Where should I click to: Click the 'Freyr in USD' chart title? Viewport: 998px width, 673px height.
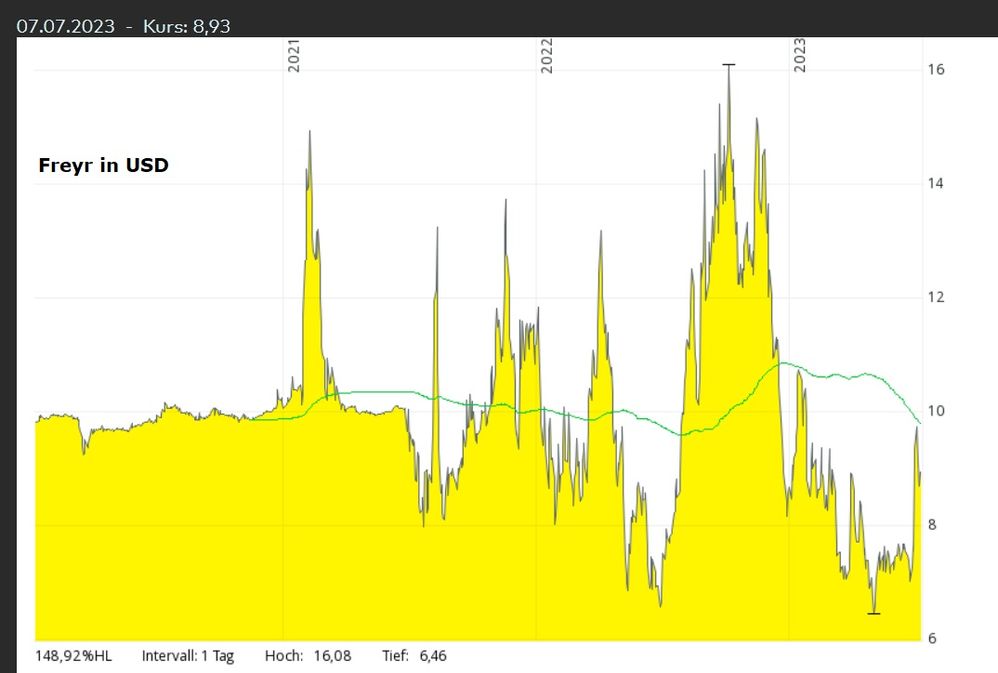103,165
